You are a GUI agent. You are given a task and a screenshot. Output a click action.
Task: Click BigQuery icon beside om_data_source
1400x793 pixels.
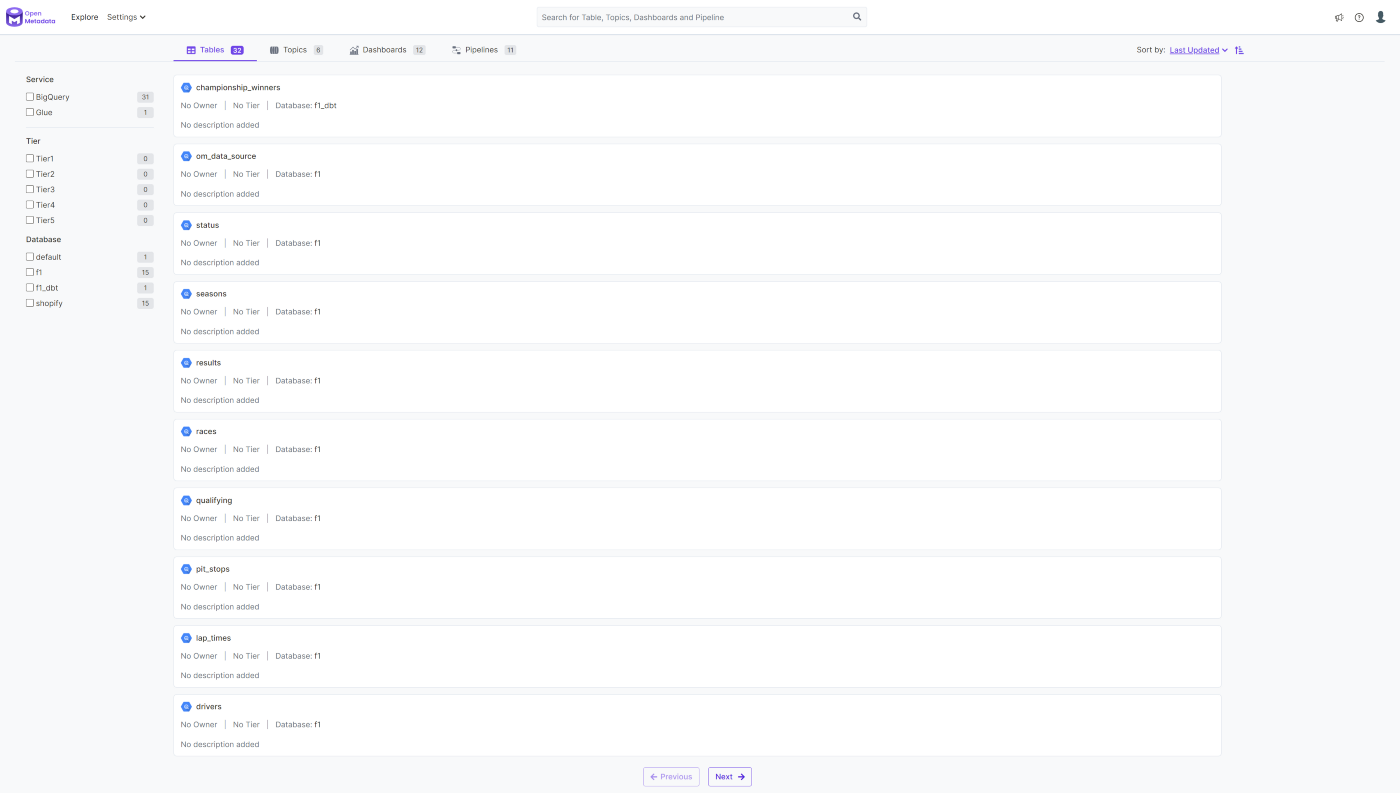coord(186,156)
